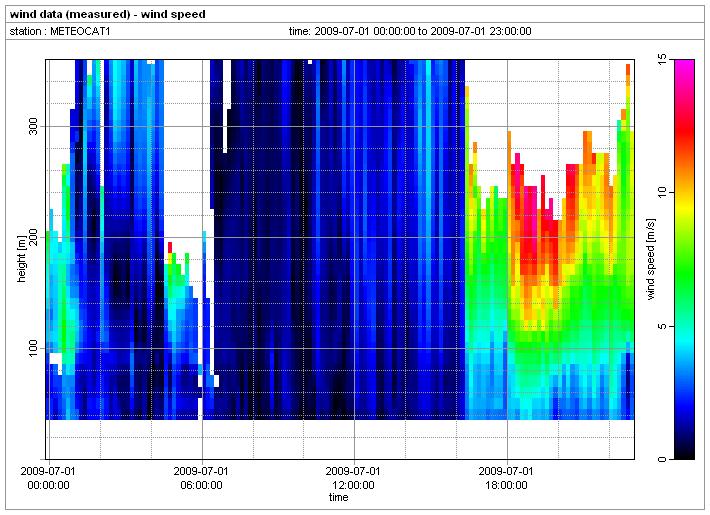Click the 15 value on the colorbar

coord(662,59)
